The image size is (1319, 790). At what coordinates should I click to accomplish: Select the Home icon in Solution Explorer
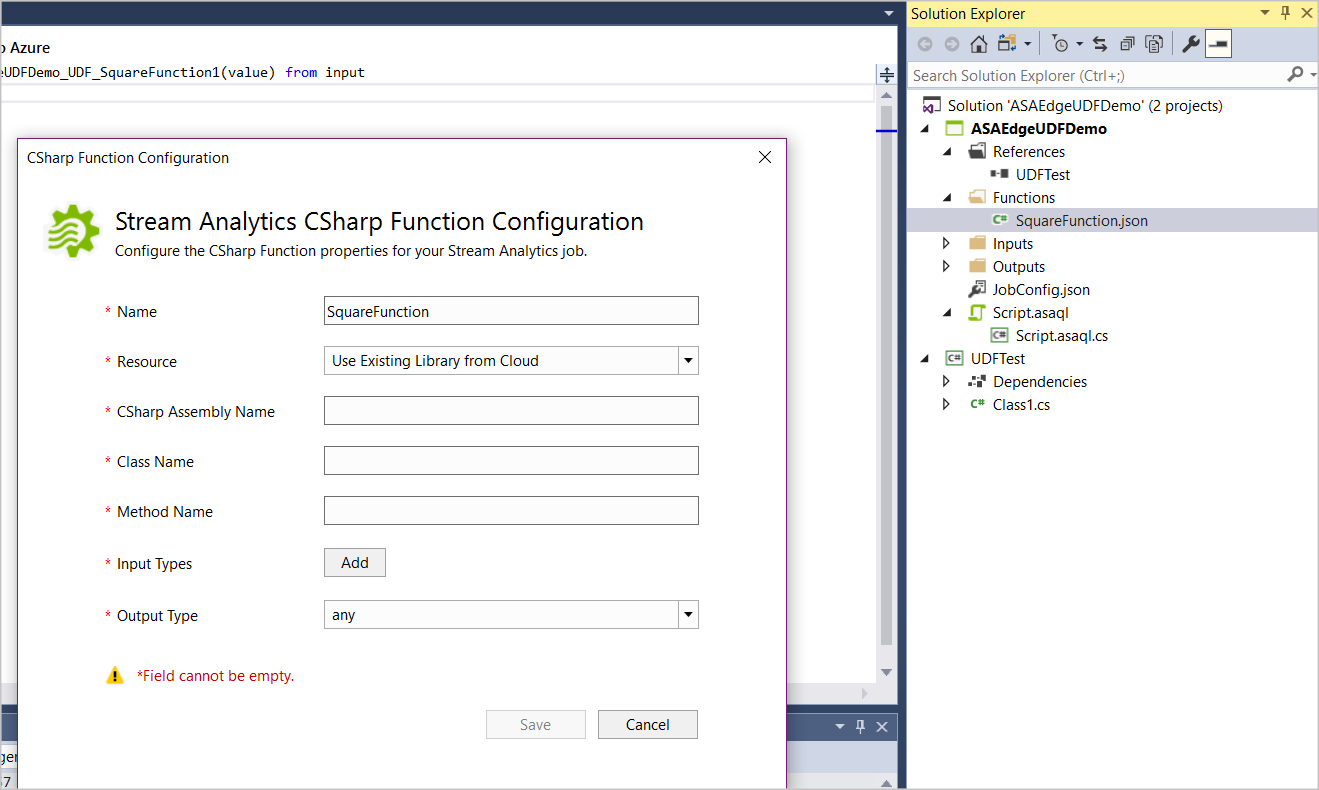point(978,44)
